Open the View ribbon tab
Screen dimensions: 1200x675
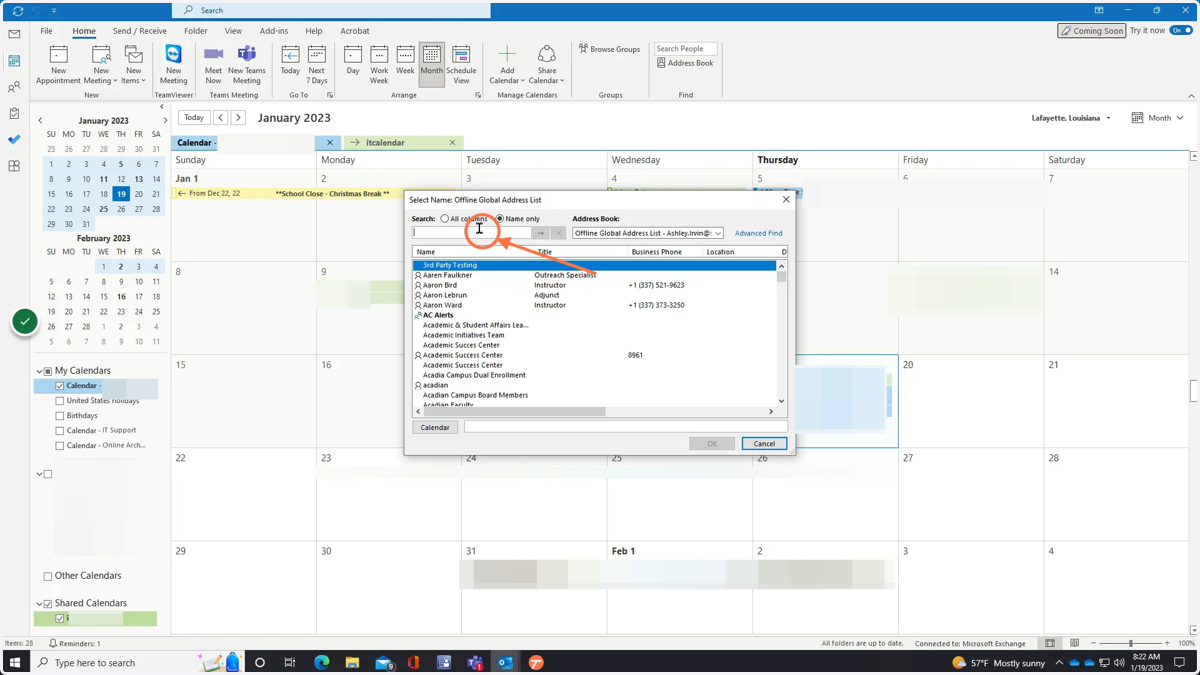click(233, 31)
